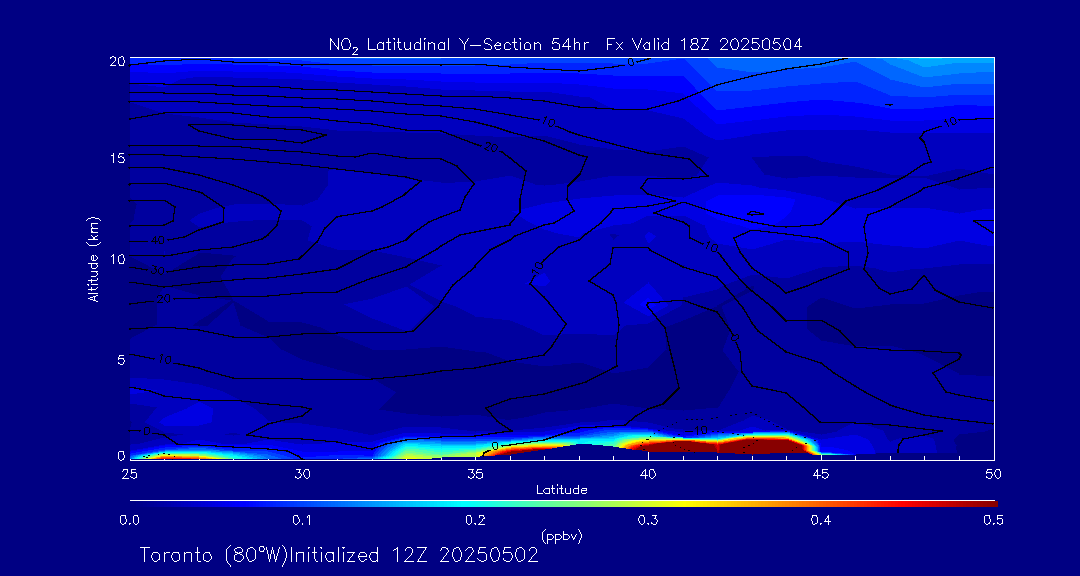Click the altitude axis tick label "15"
The height and width of the screenshot is (576, 1080).
(x=116, y=157)
